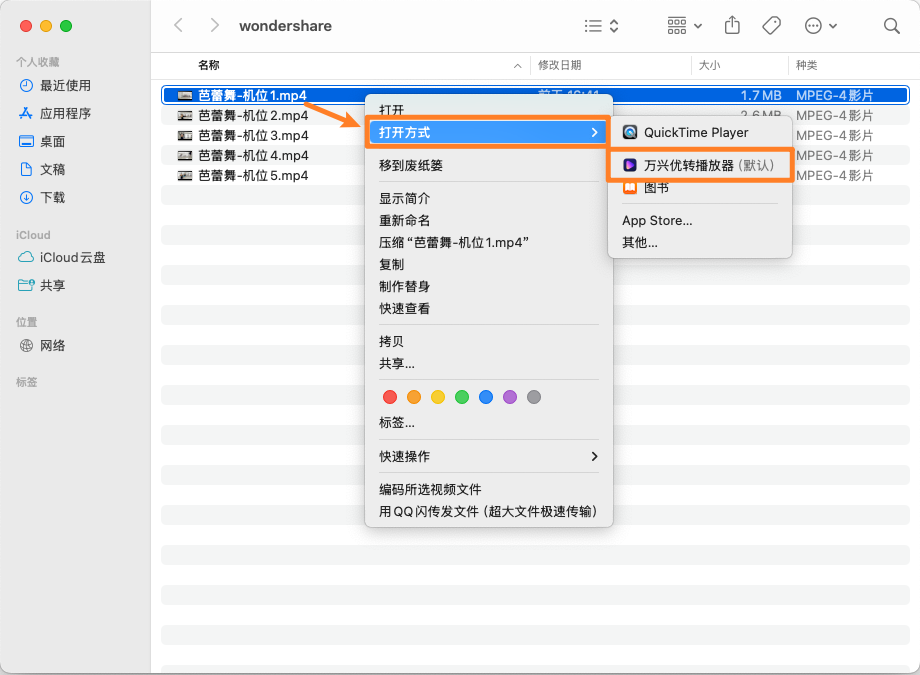Click 其他… in the open-with submenu

(640, 242)
